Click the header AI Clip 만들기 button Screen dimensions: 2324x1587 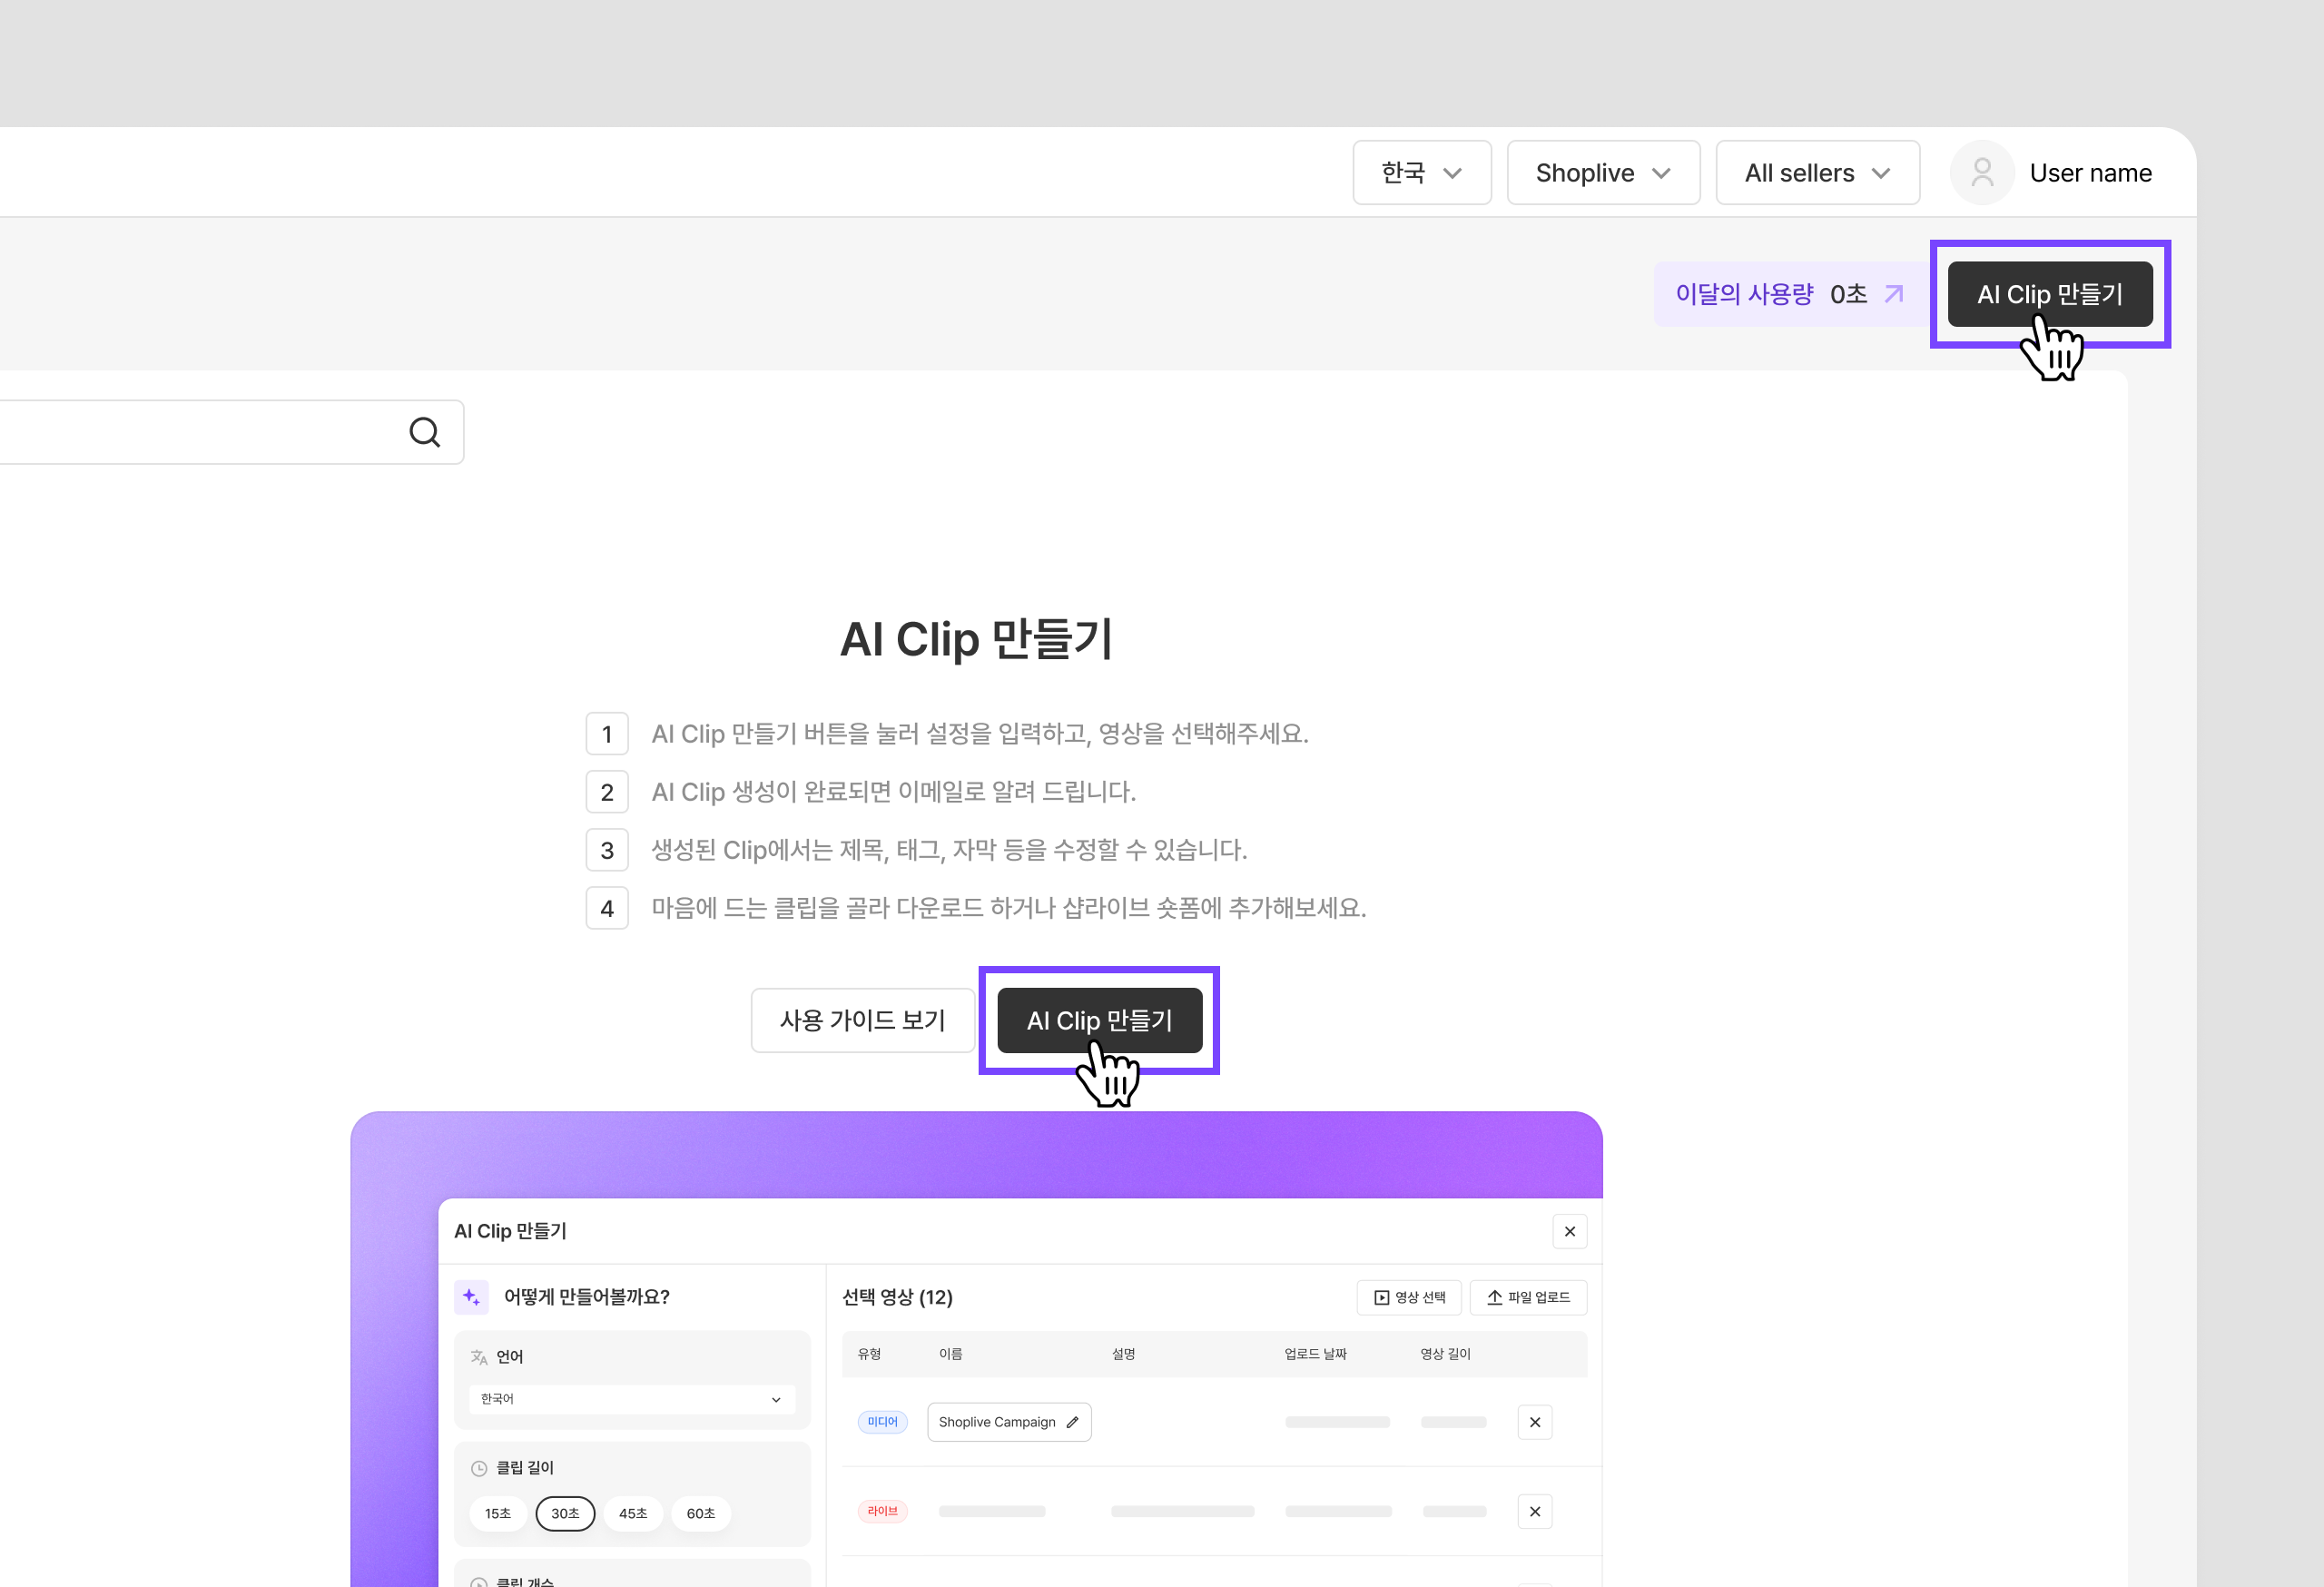pos(2049,294)
